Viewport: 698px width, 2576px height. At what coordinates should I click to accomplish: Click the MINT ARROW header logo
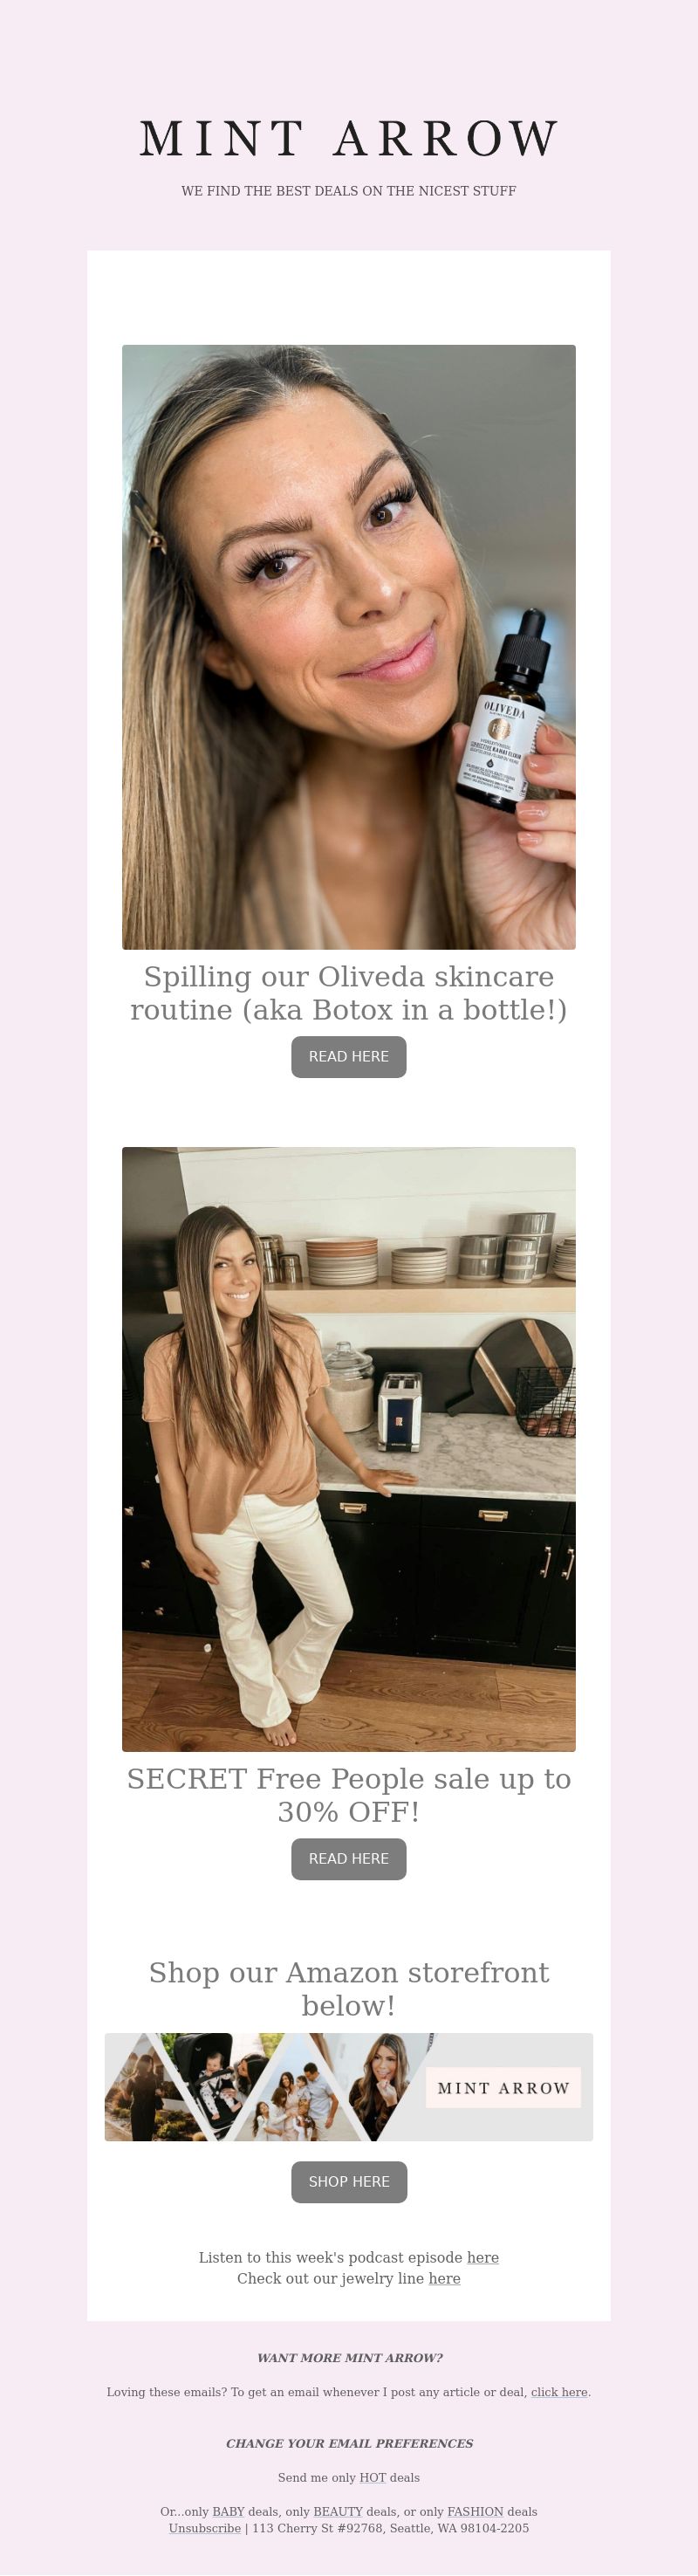tap(348, 138)
